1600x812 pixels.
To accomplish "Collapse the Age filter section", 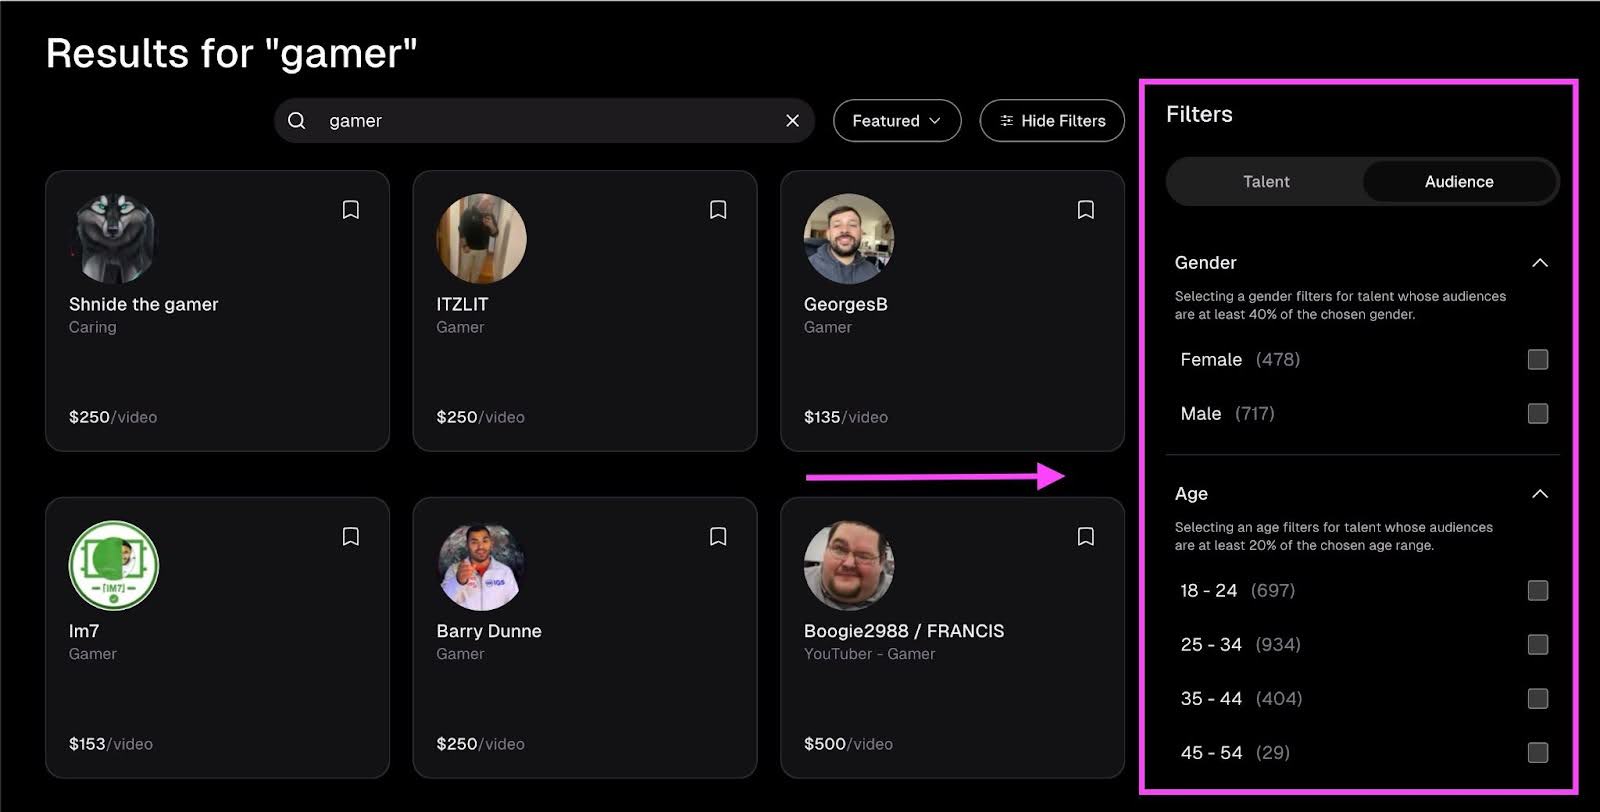I will tap(1540, 494).
